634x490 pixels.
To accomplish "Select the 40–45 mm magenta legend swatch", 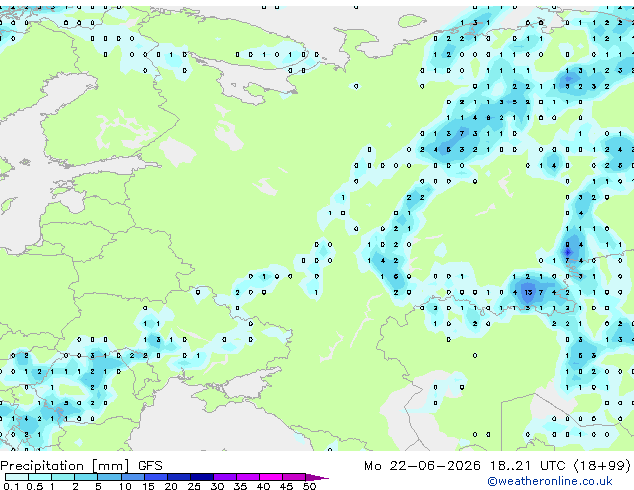I will pyautogui.click(x=271, y=477).
